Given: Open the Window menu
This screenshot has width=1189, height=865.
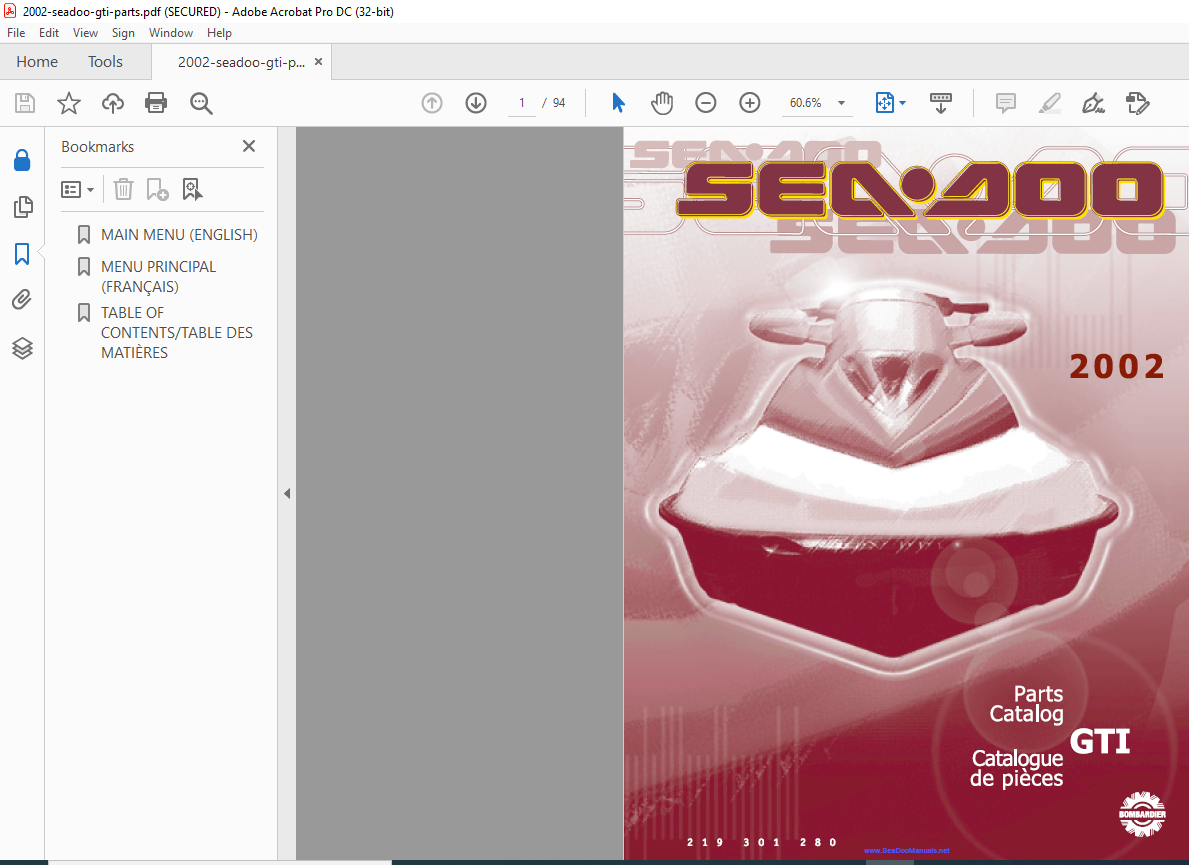Looking at the screenshot, I should pos(171,33).
